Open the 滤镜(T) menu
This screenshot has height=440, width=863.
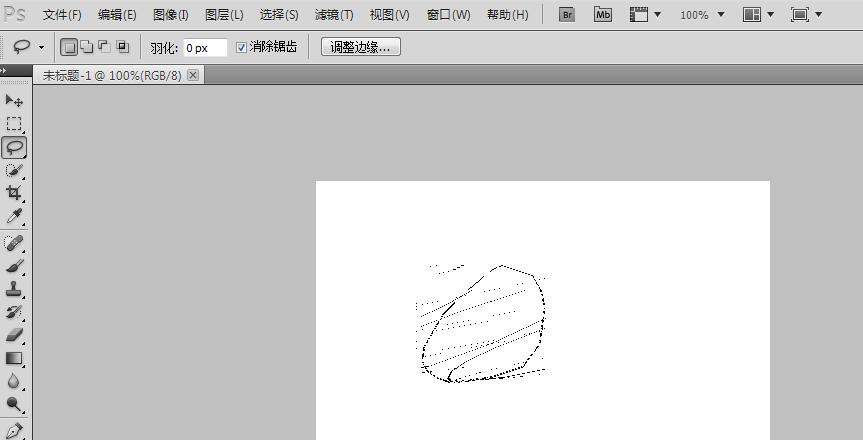coord(334,15)
